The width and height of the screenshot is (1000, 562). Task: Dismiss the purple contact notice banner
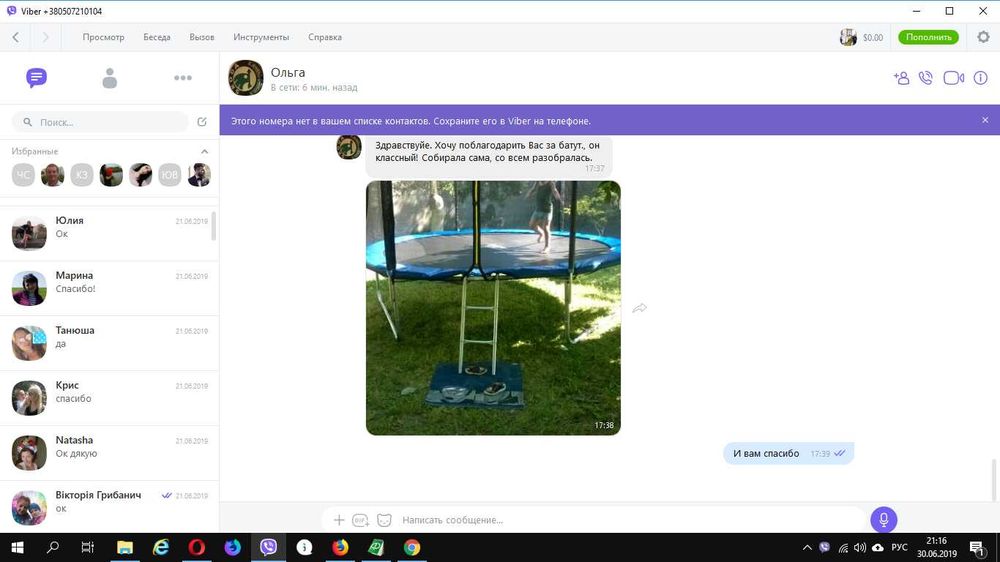(985, 120)
